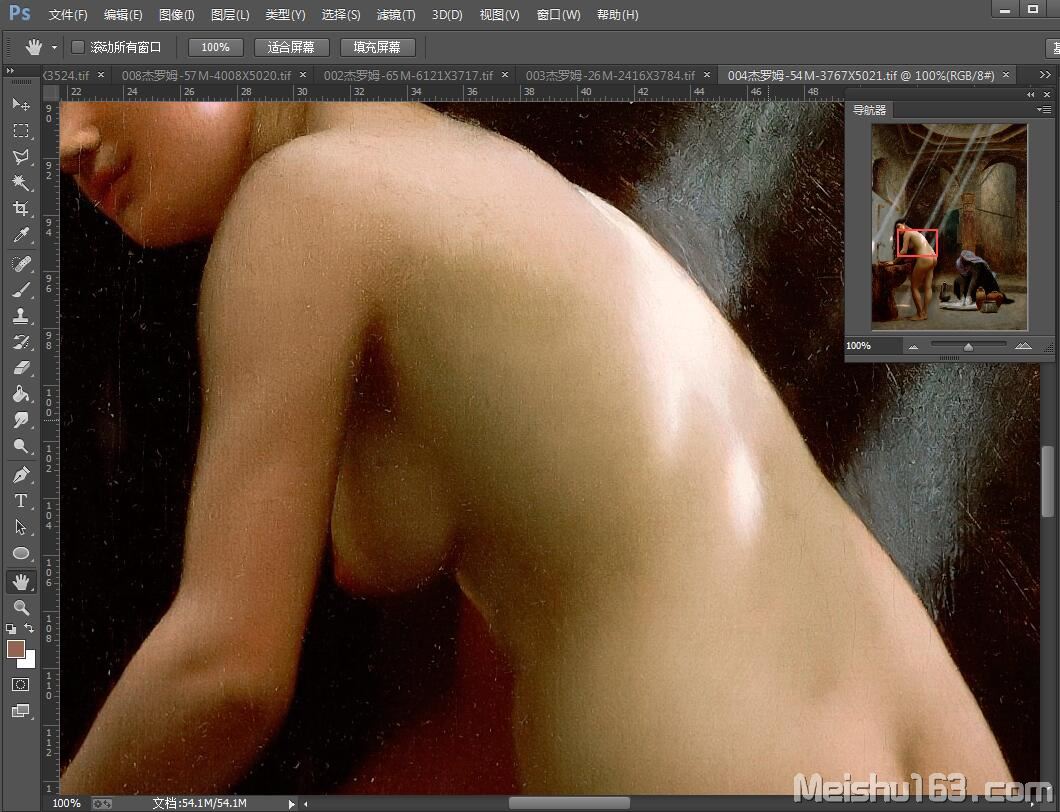Open the Window (窗口) menu
The height and width of the screenshot is (812, 1060).
[x=558, y=14]
